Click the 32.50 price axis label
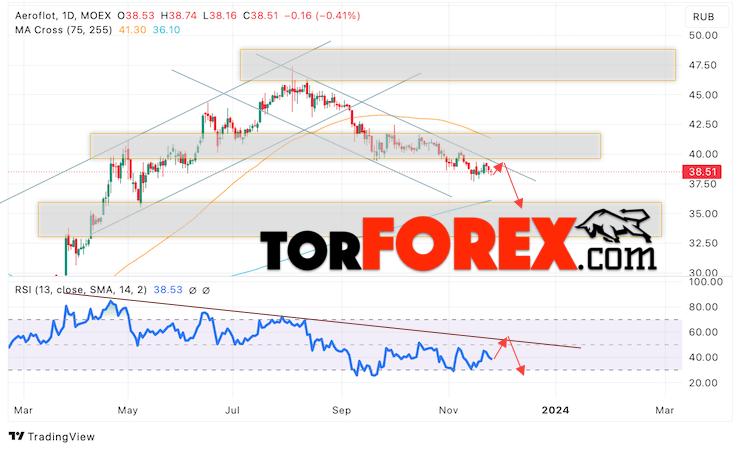This screenshot has height=451, width=741. (x=703, y=243)
